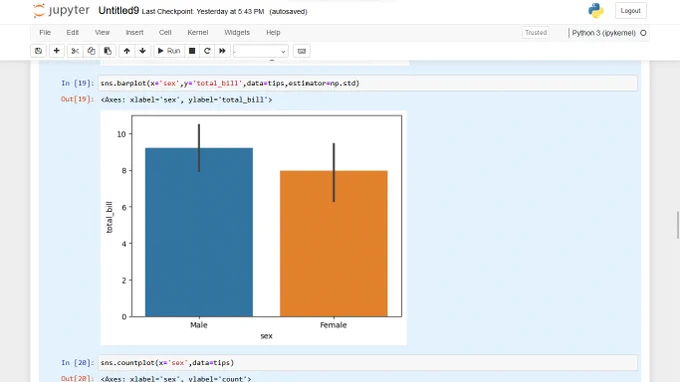Viewport: 680px width, 382px height.
Task: Open the command palette keyboard icon
Action: point(301,51)
